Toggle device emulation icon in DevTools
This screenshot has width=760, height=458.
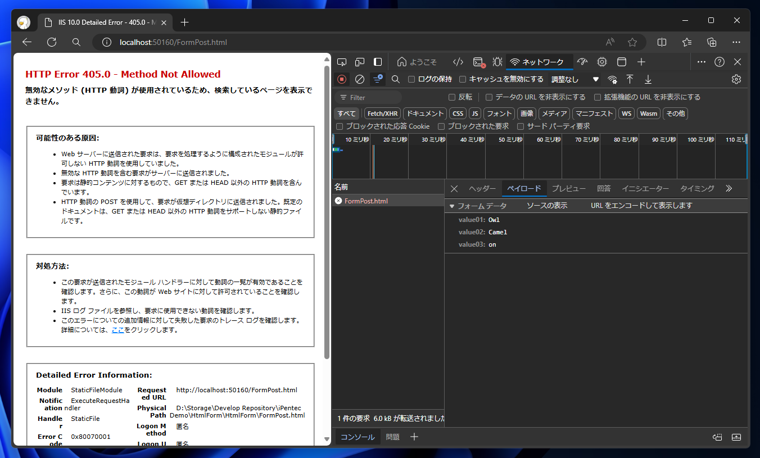[360, 62]
